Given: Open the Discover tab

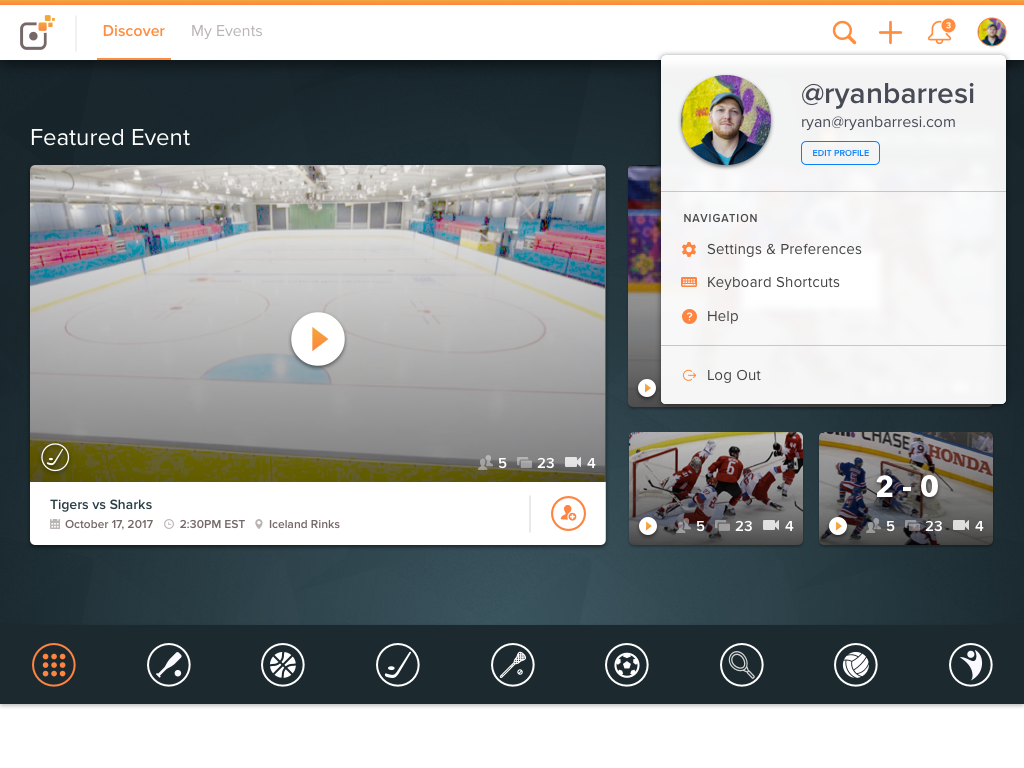Looking at the screenshot, I should pos(134,31).
